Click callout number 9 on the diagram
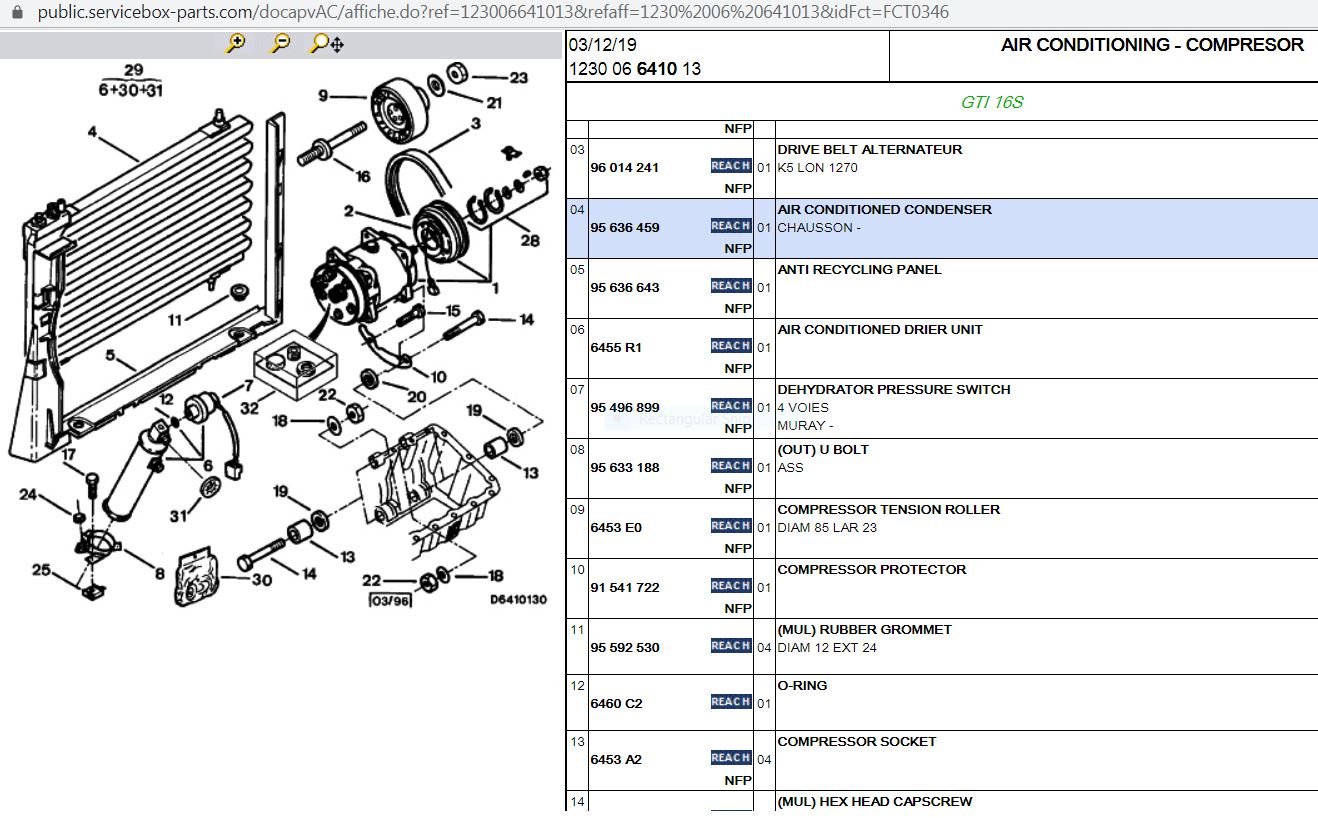The image size is (1318, 818). pyautogui.click(x=323, y=96)
